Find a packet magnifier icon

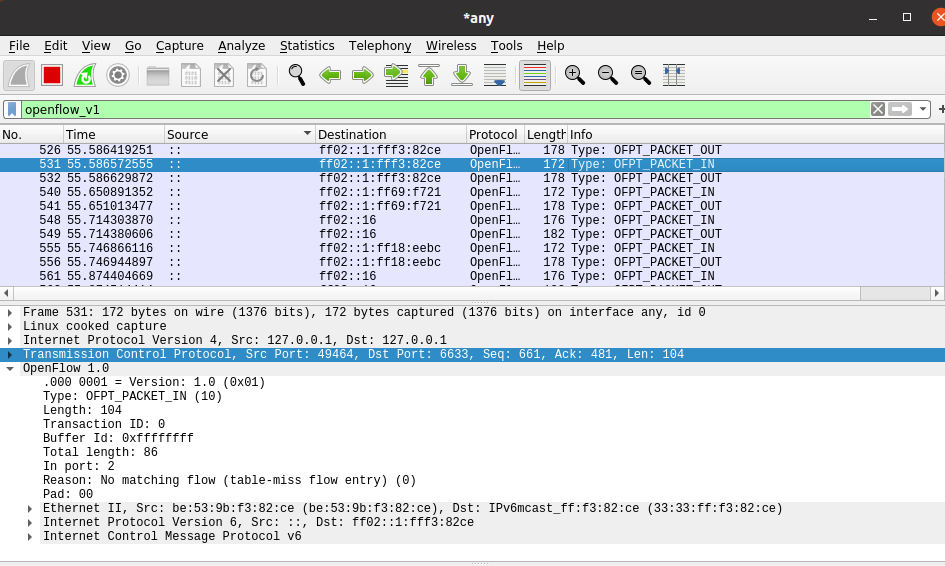point(297,75)
